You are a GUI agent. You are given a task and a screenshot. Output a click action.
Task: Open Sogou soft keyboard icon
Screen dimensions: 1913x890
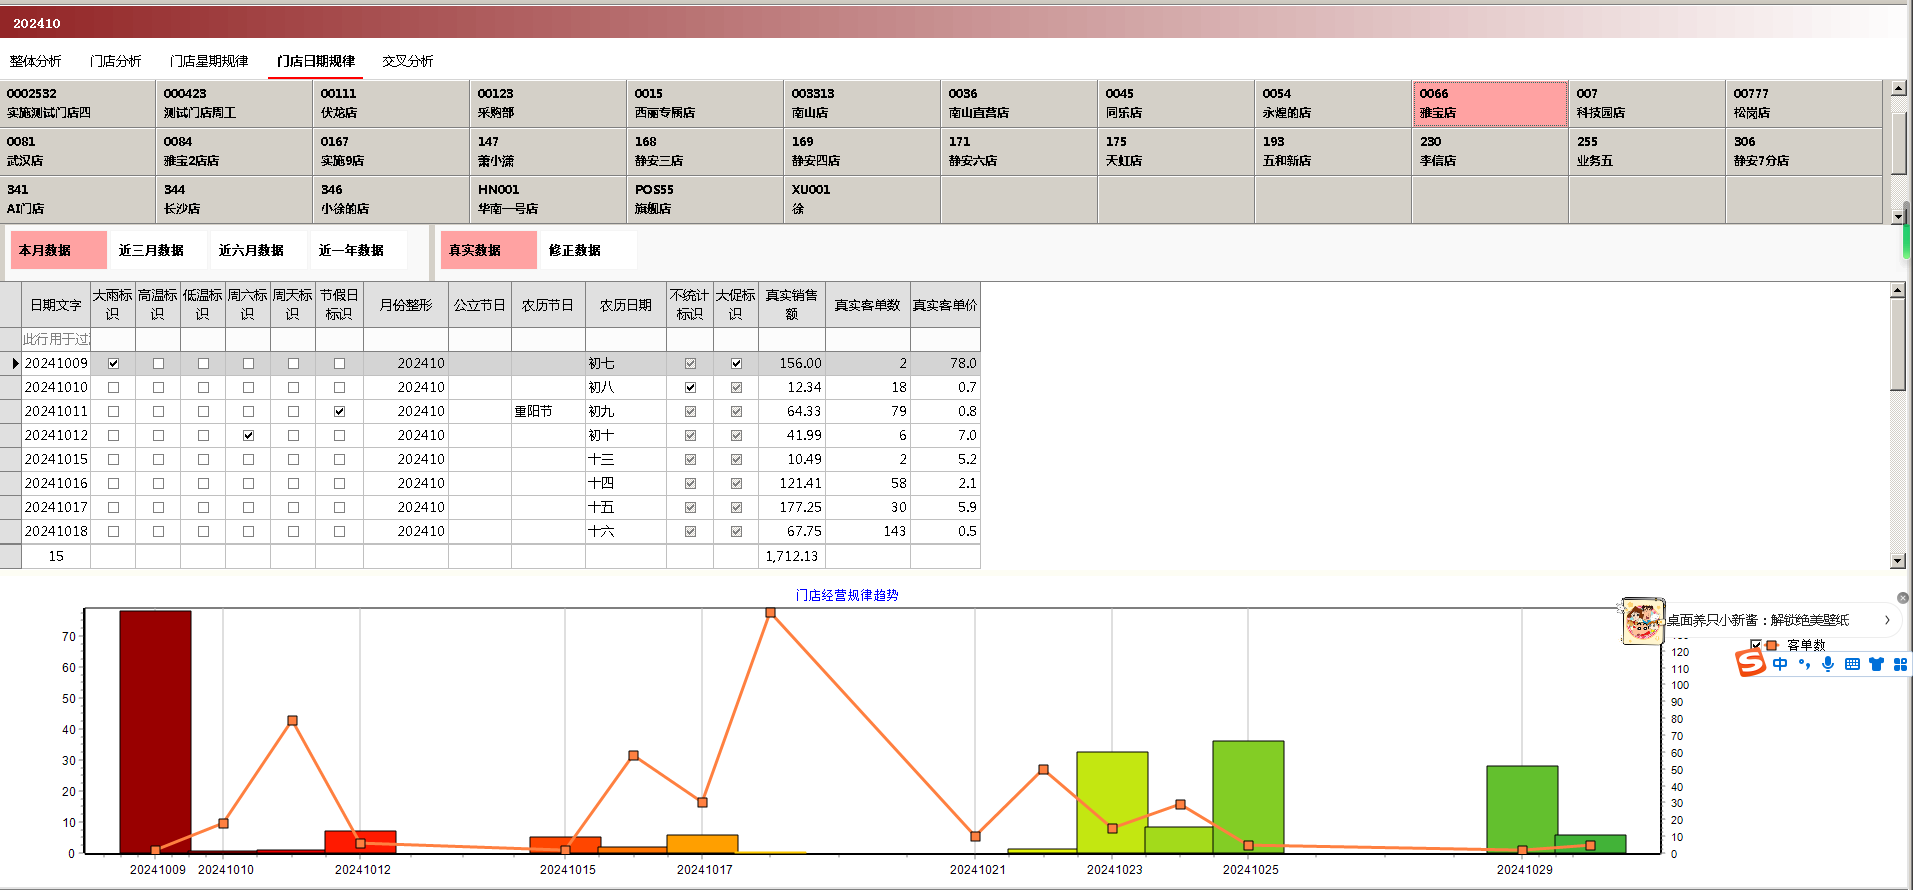point(1852,664)
